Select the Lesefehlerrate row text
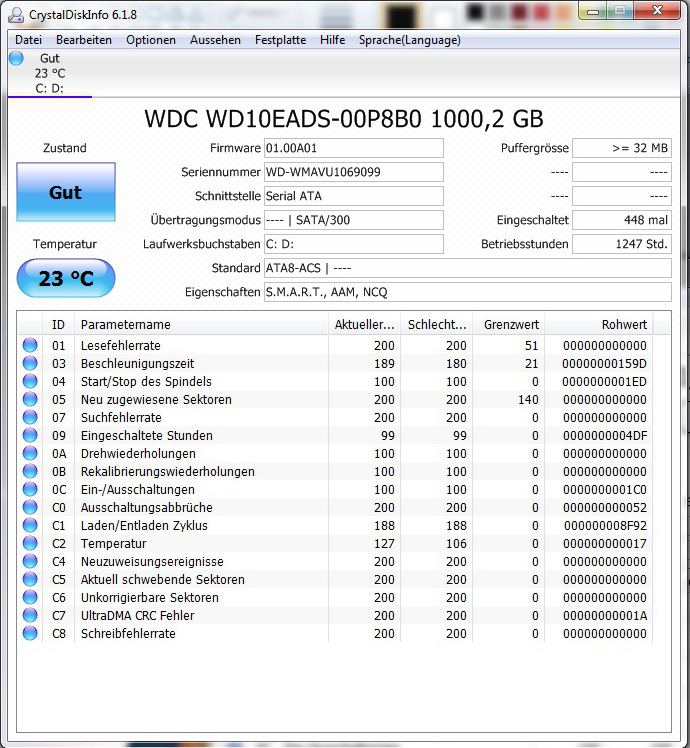690x748 pixels. (121, 345)
